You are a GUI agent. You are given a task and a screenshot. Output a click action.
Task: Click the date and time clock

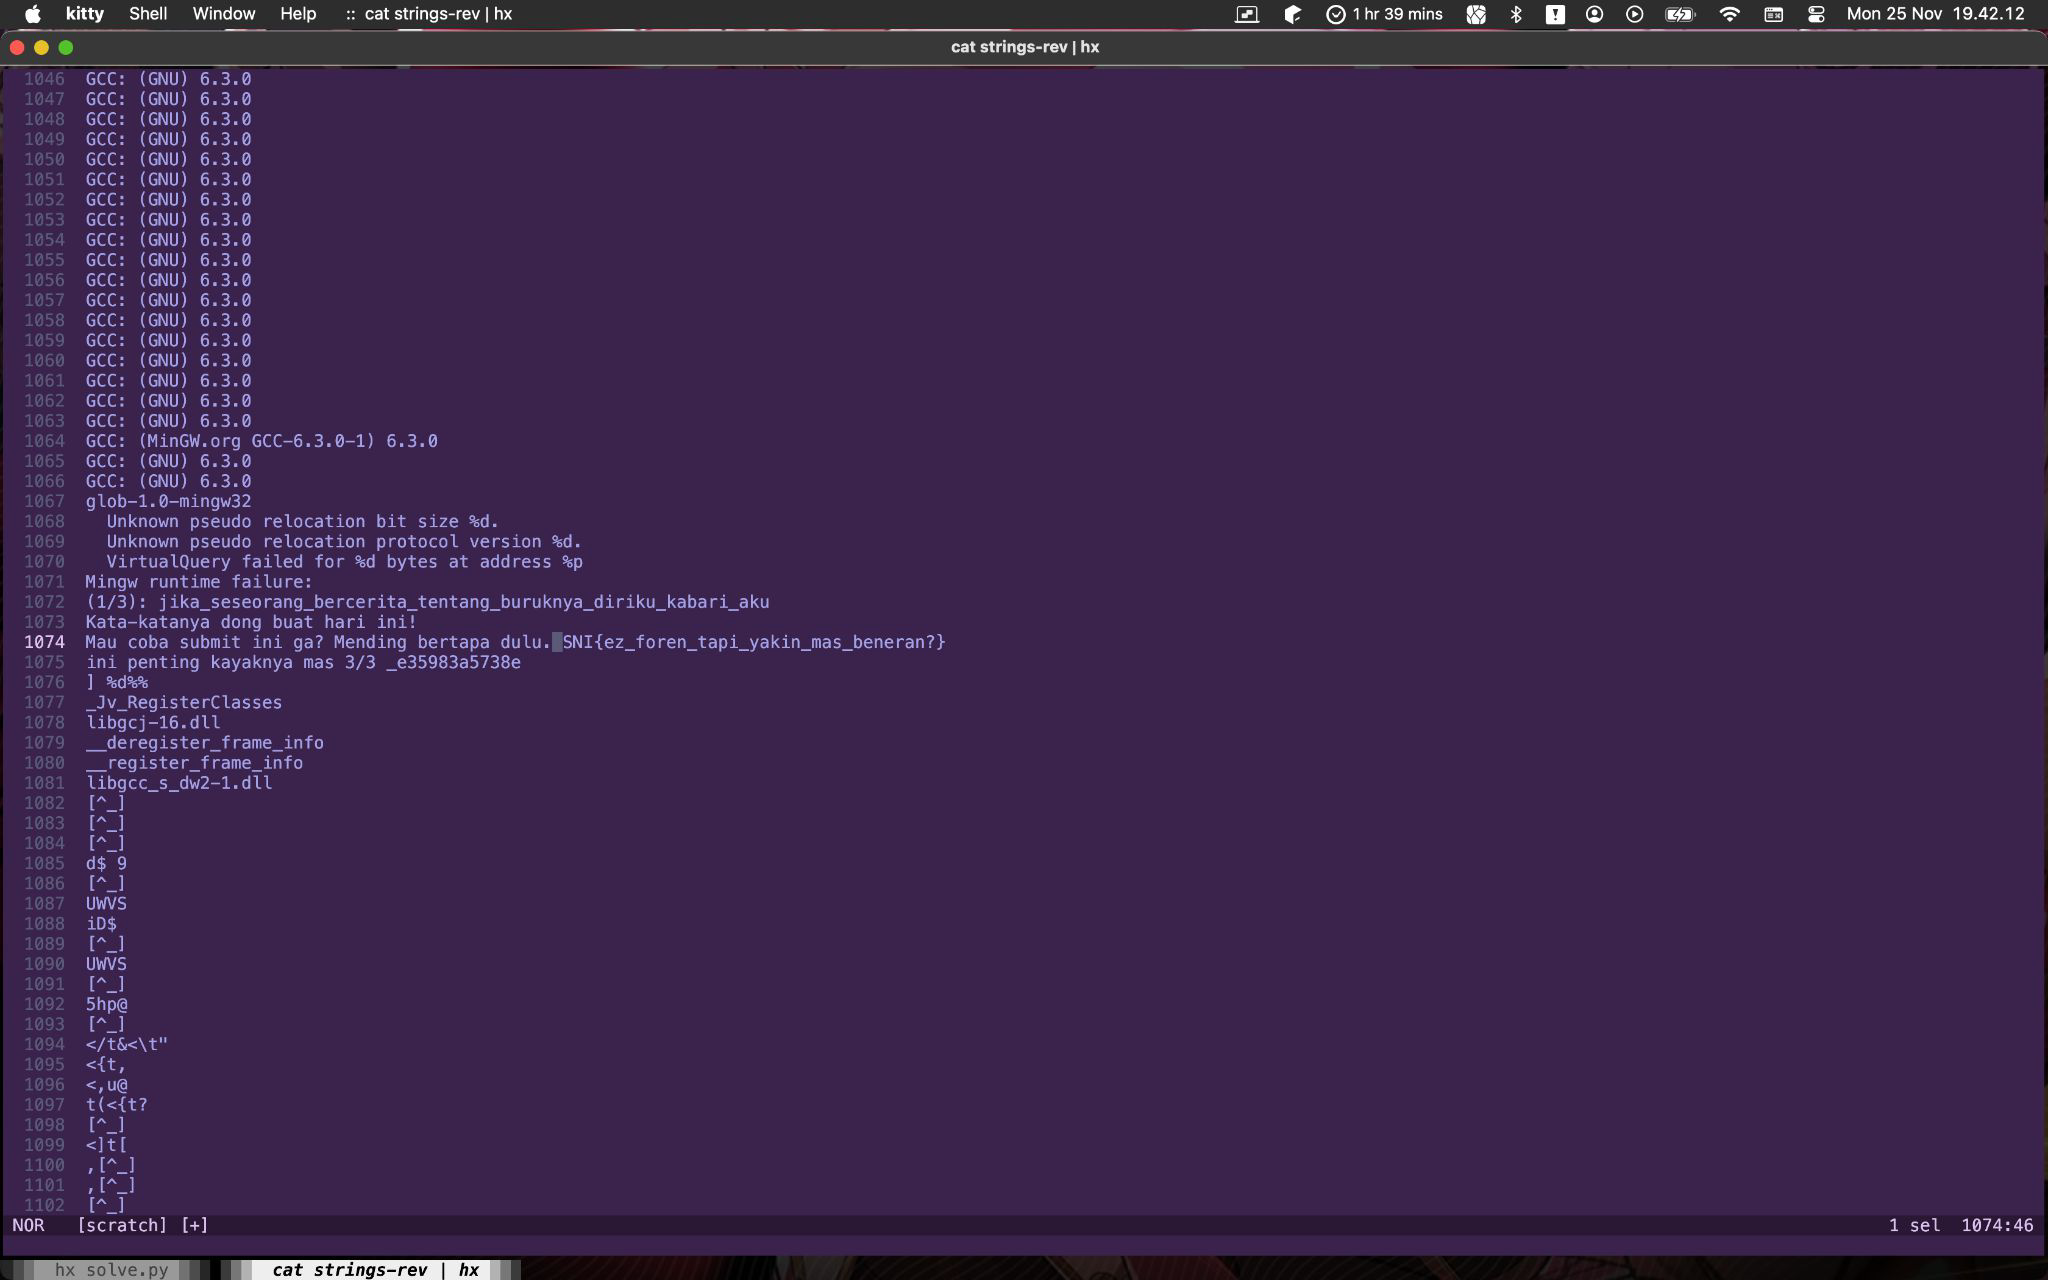[1935, 14]
